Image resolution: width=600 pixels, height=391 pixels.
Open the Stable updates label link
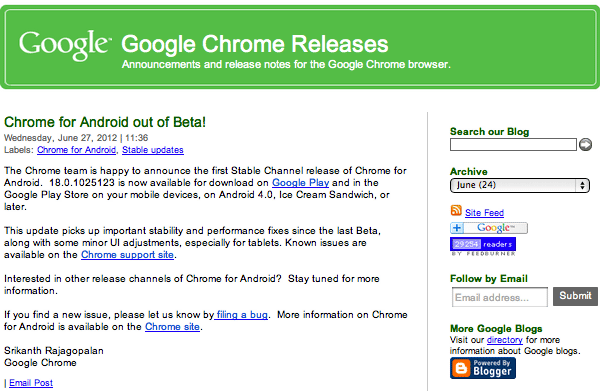point(153,150)
